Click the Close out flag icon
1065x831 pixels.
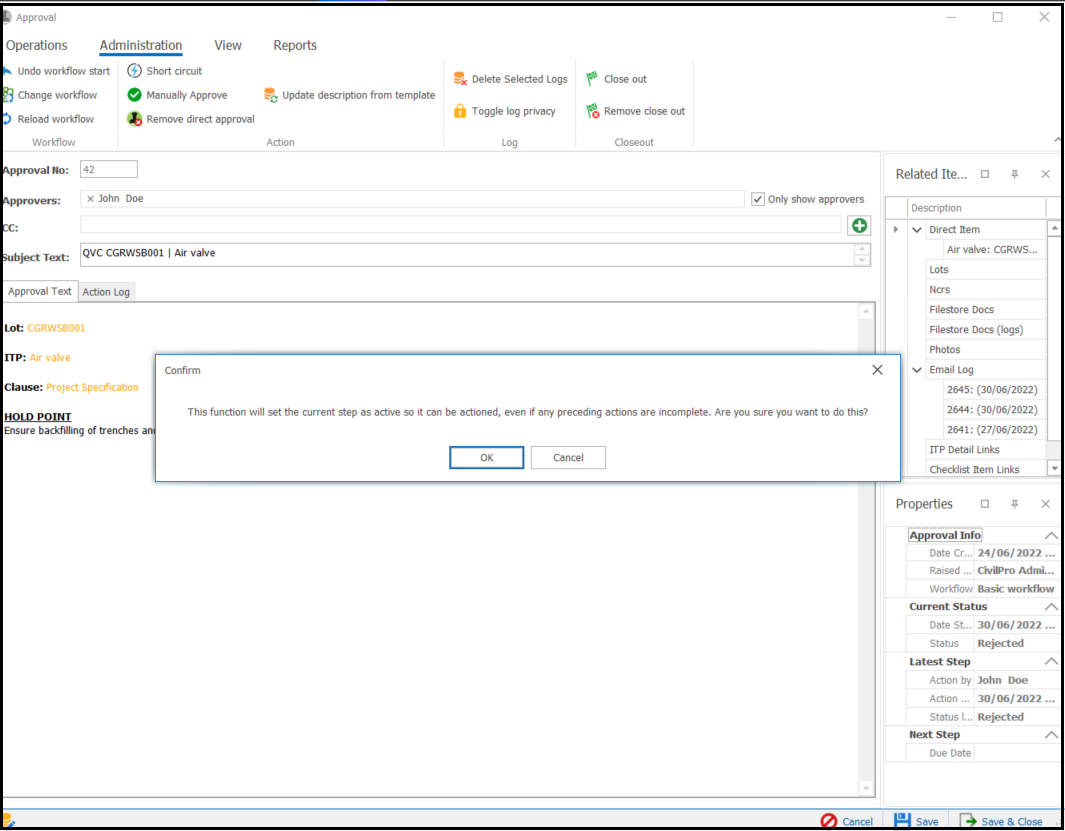click(592, 79)
